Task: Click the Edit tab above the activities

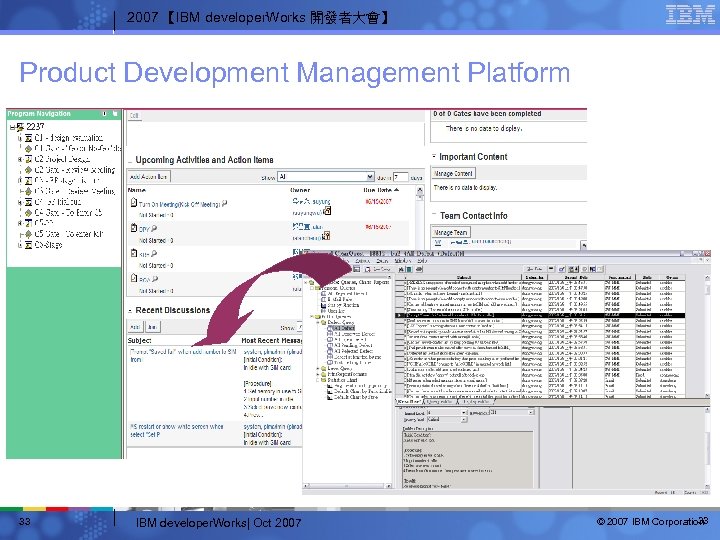Action: (134, 116)
